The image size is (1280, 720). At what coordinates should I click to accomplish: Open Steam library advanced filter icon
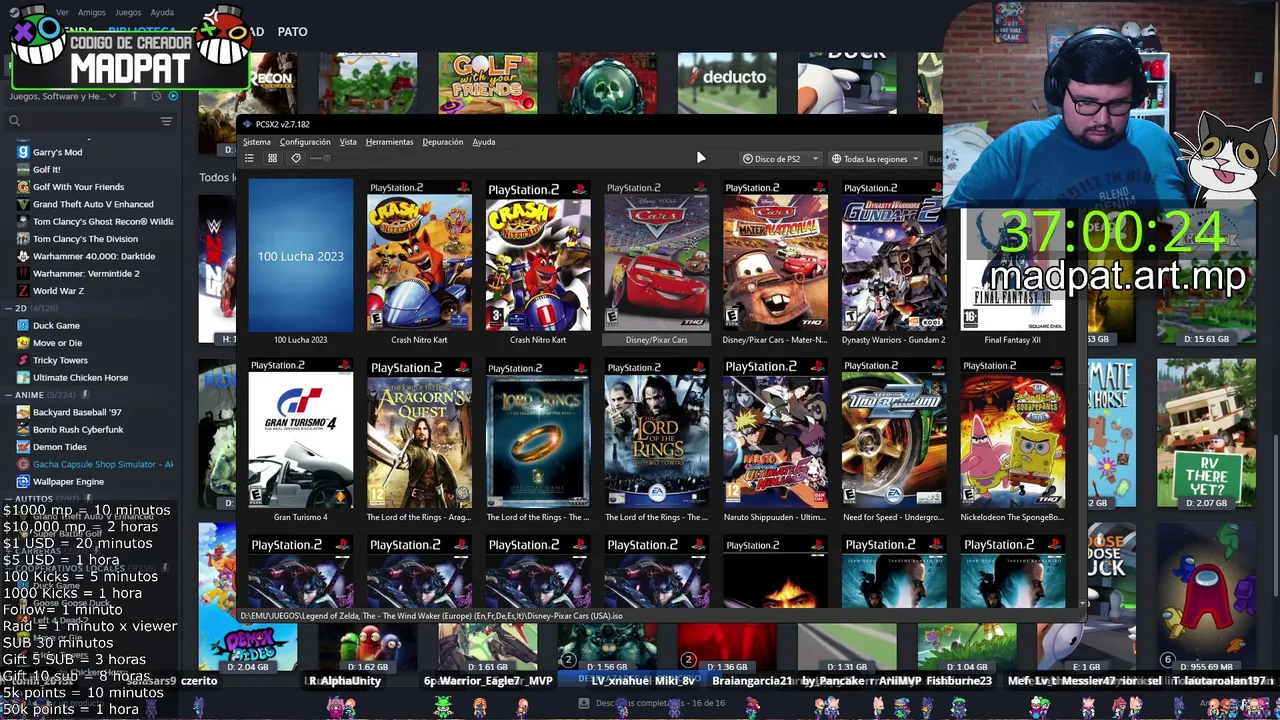pos(167,121)
